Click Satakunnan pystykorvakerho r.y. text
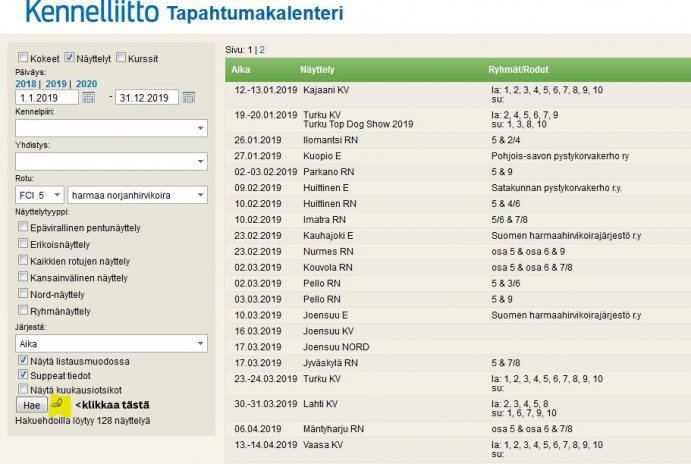The height and width of the screenshot is (464, 691). [557, 188]
